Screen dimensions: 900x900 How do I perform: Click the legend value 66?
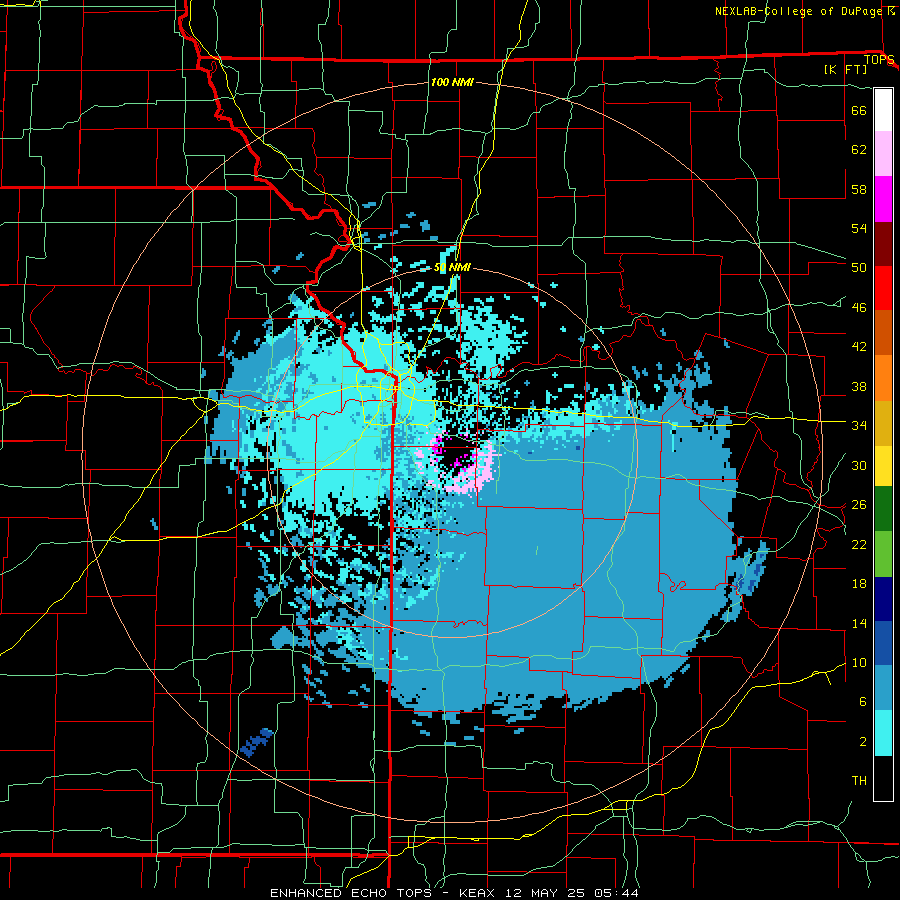(x=859, y=110)
